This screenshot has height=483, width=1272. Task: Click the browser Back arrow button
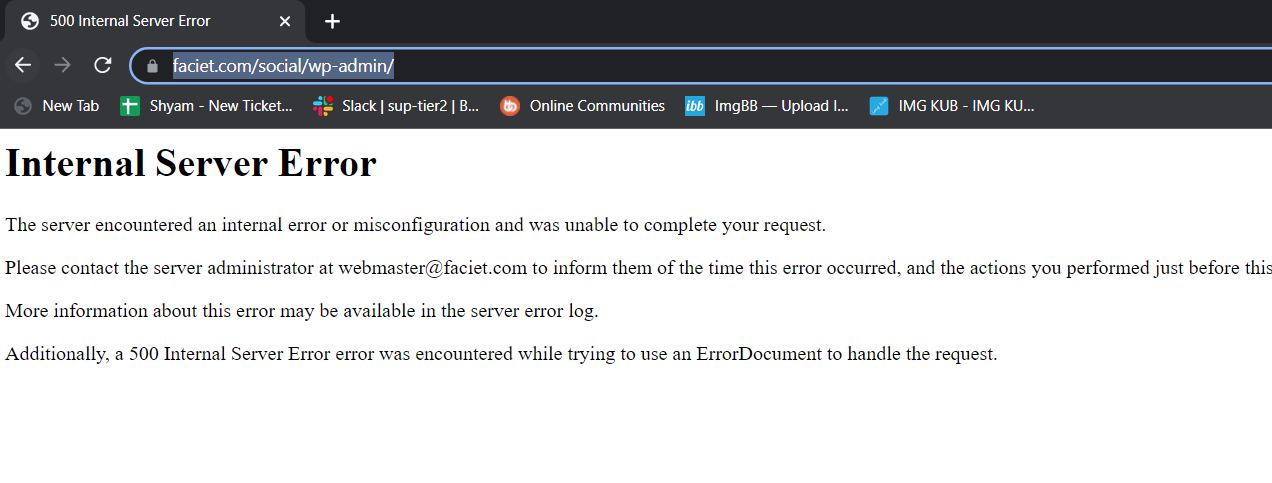[x=23, y=65]
